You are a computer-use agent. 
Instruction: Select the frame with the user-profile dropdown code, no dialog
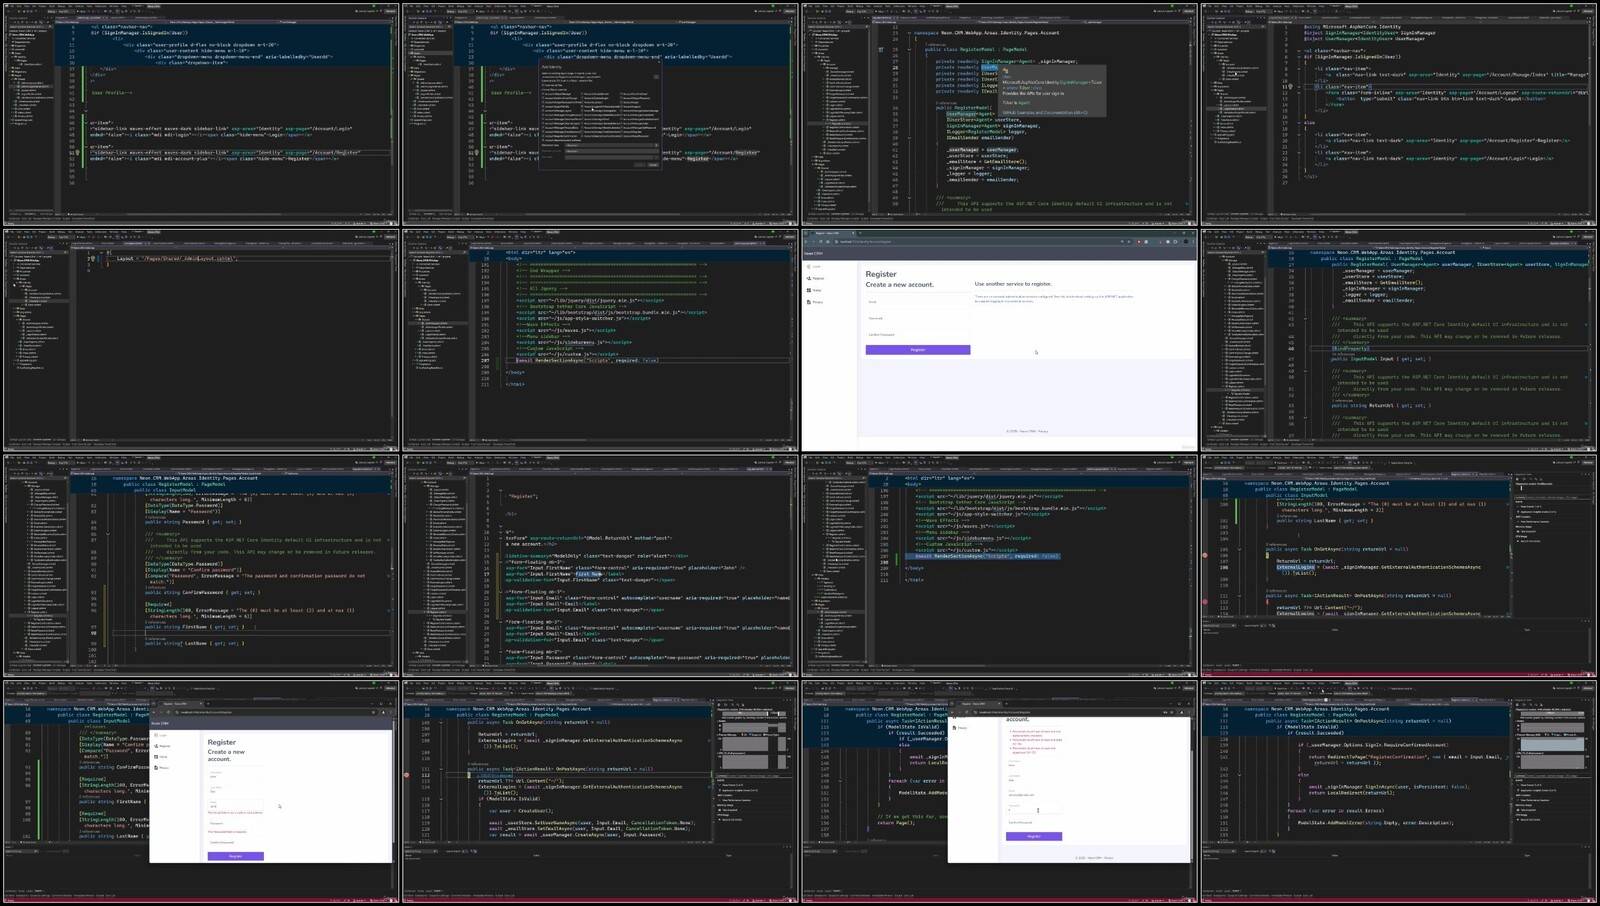(x=200, y=114)
